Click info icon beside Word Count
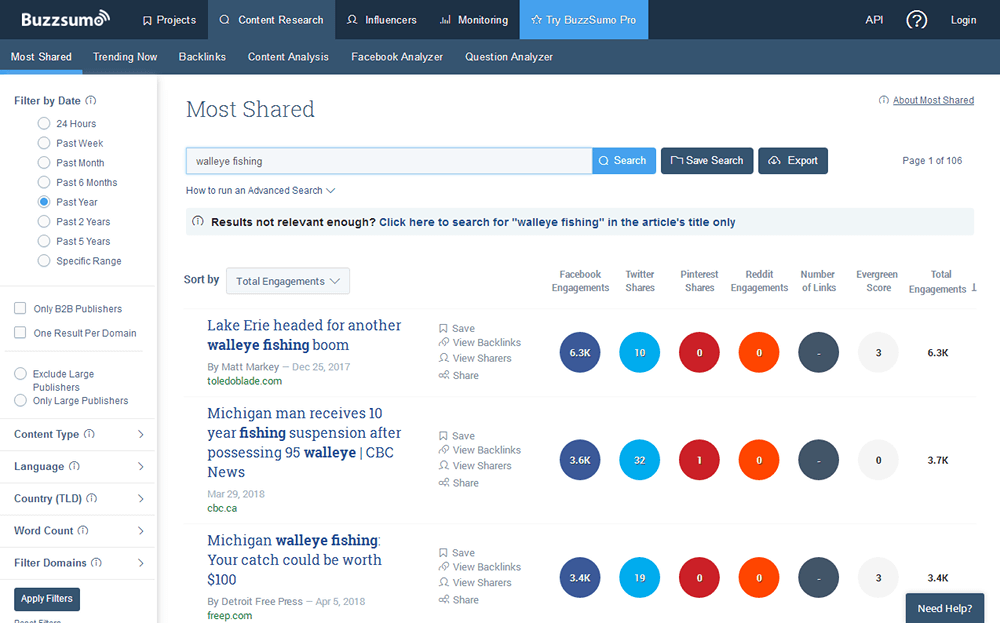This screenshot has width=1000, height=623. [x=83, y=530]
